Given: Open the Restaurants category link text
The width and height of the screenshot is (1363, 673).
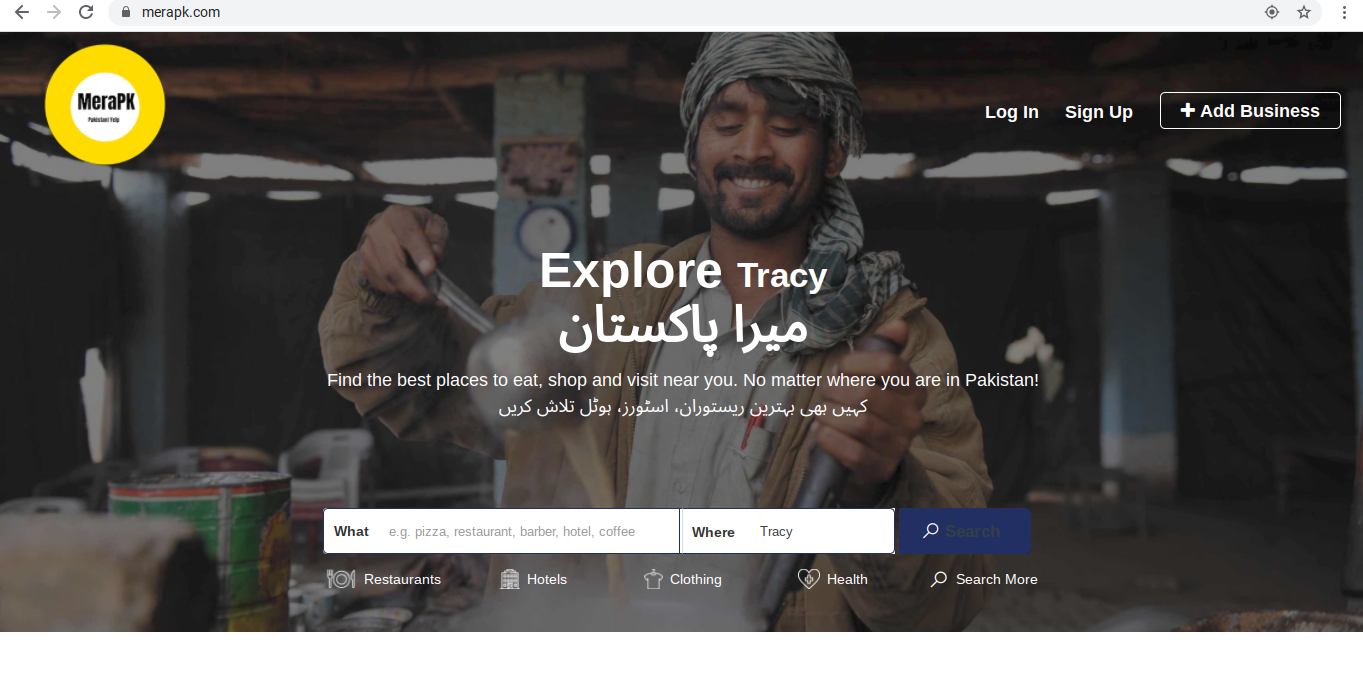Looking at the screenshot, I should [402, 579].
